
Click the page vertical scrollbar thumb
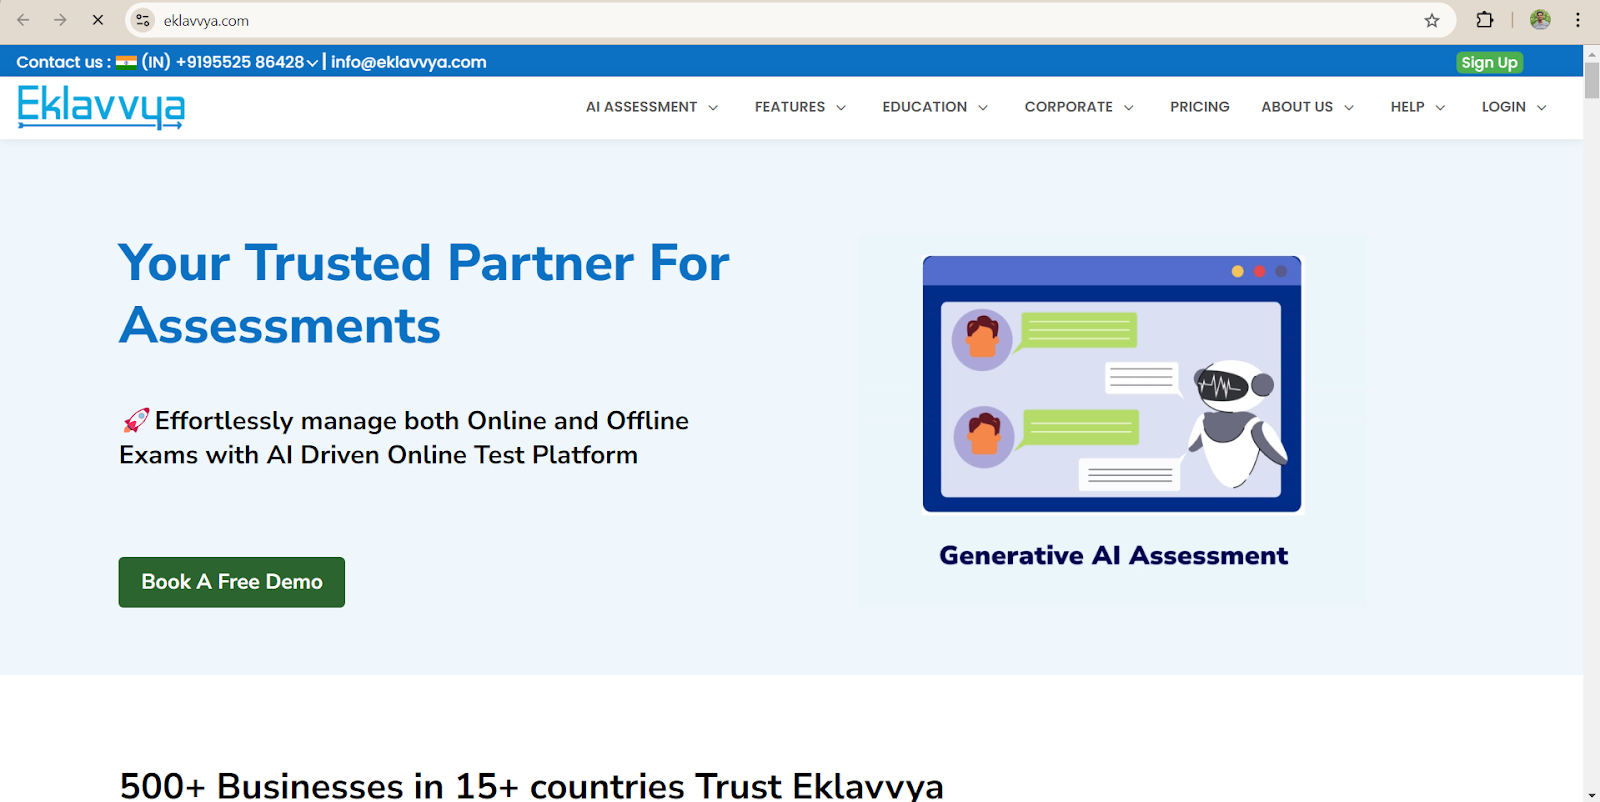coord(1592,80)
